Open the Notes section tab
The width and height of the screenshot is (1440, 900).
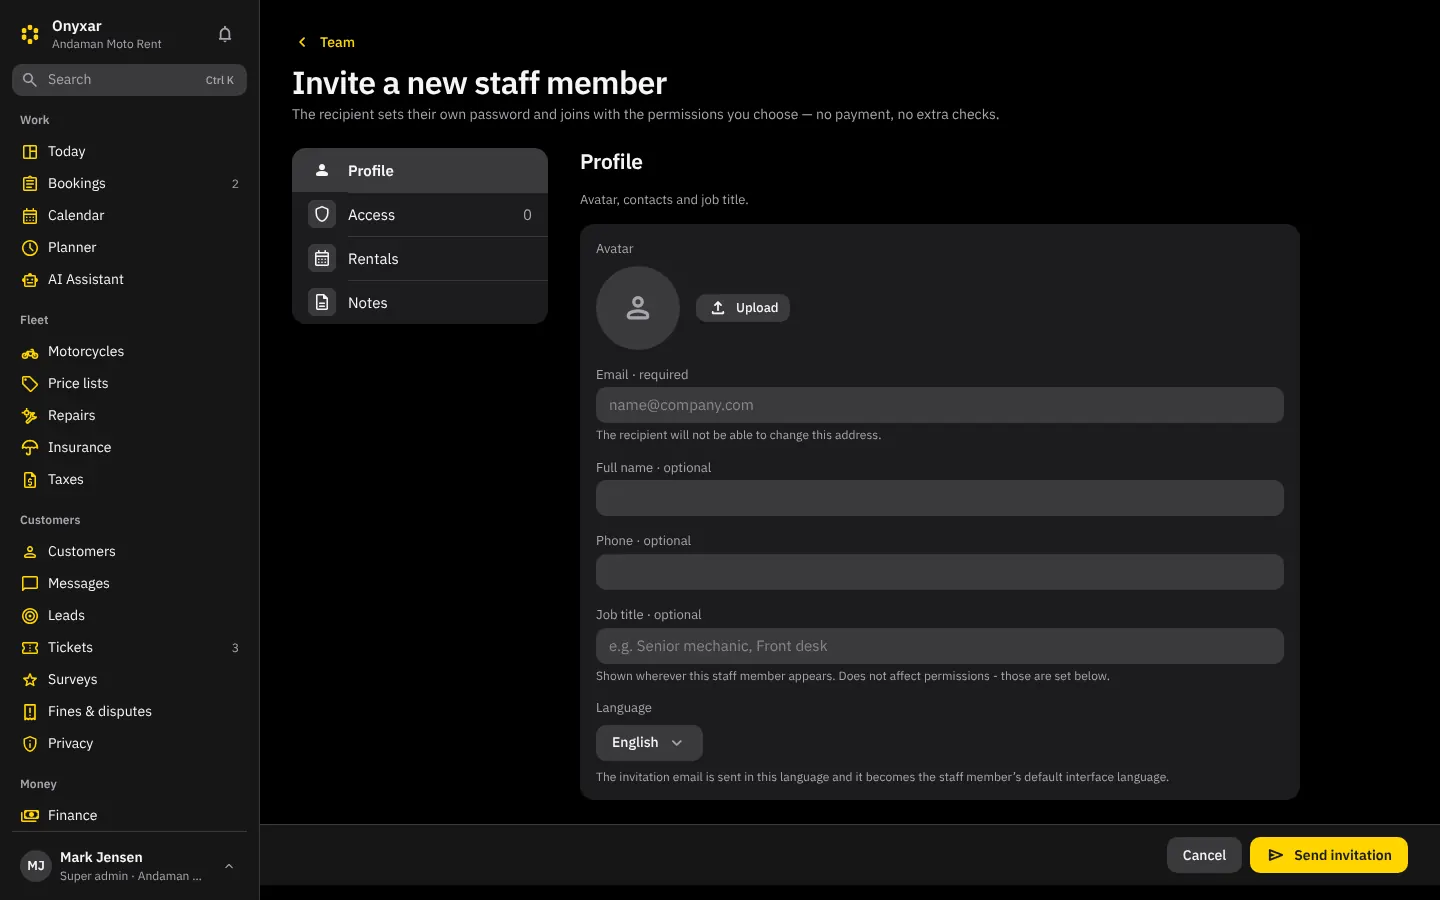coord(420,303)
